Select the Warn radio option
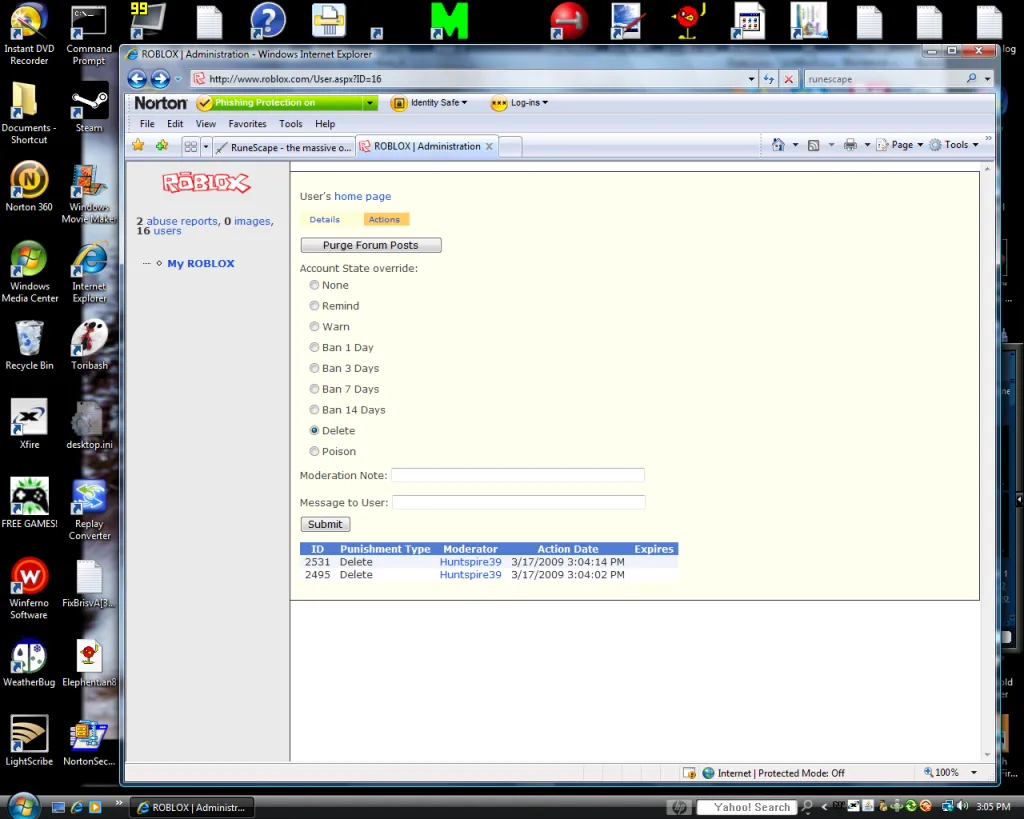This screenshot has width=1024, height=819. click(x=314, y=327)
